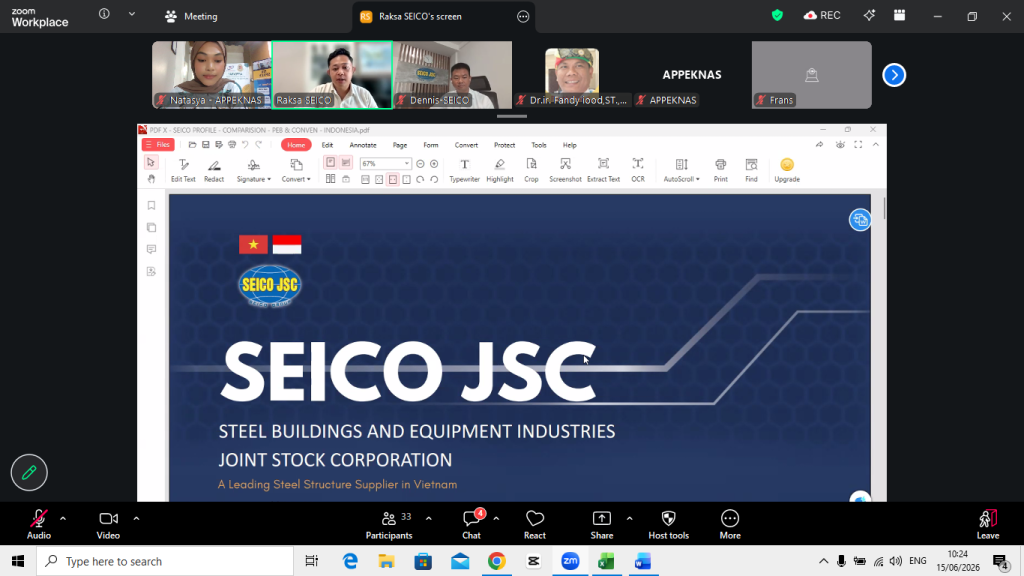The height and width of the screenshot is (576, 1024).
Task: Open Google Chrome from taskbar
Action: tap(497, 561)
